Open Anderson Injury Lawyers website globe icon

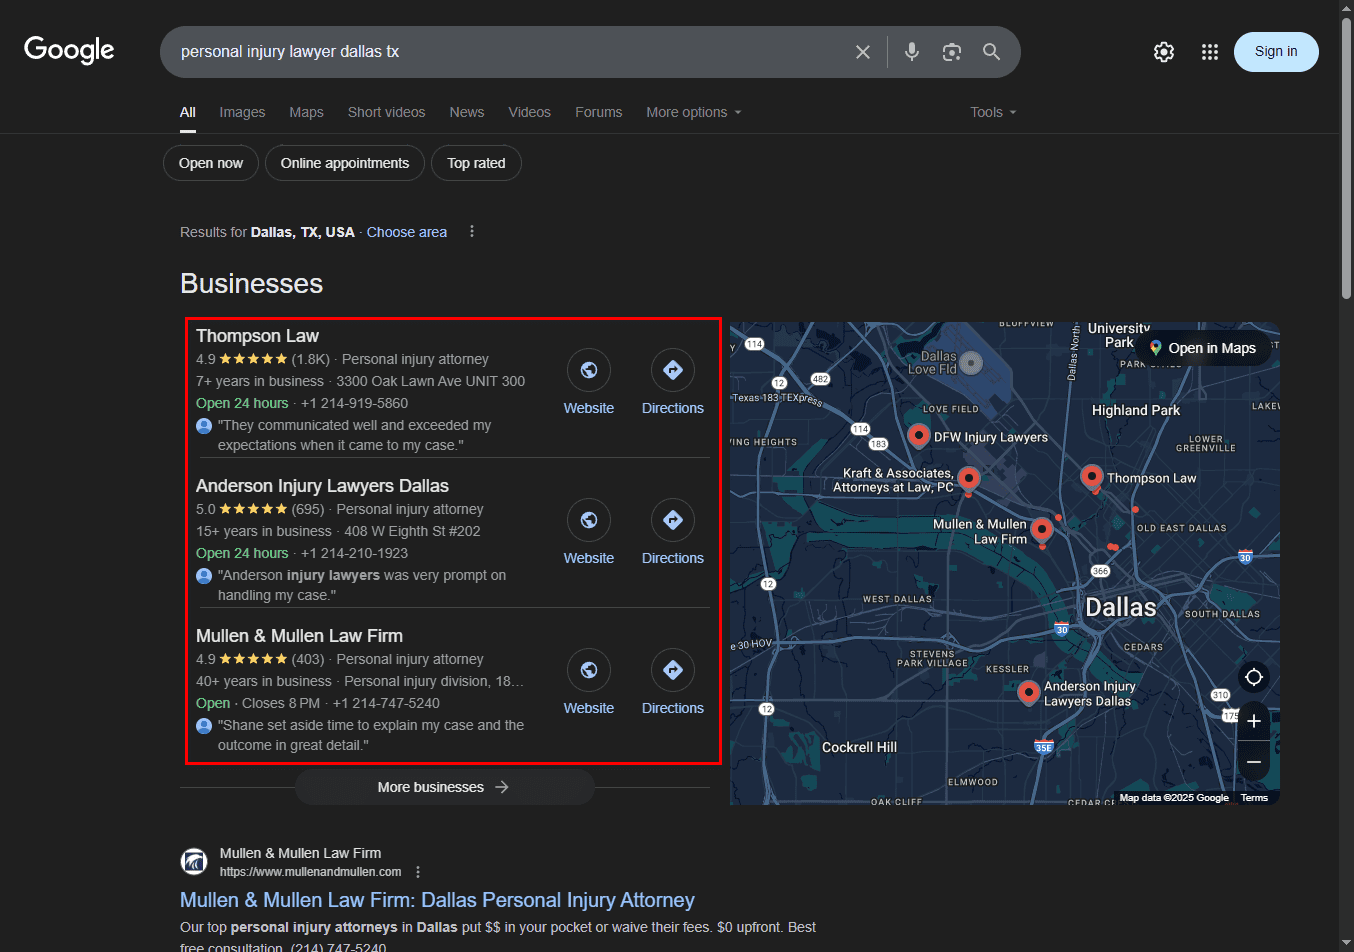pos(589,520)
